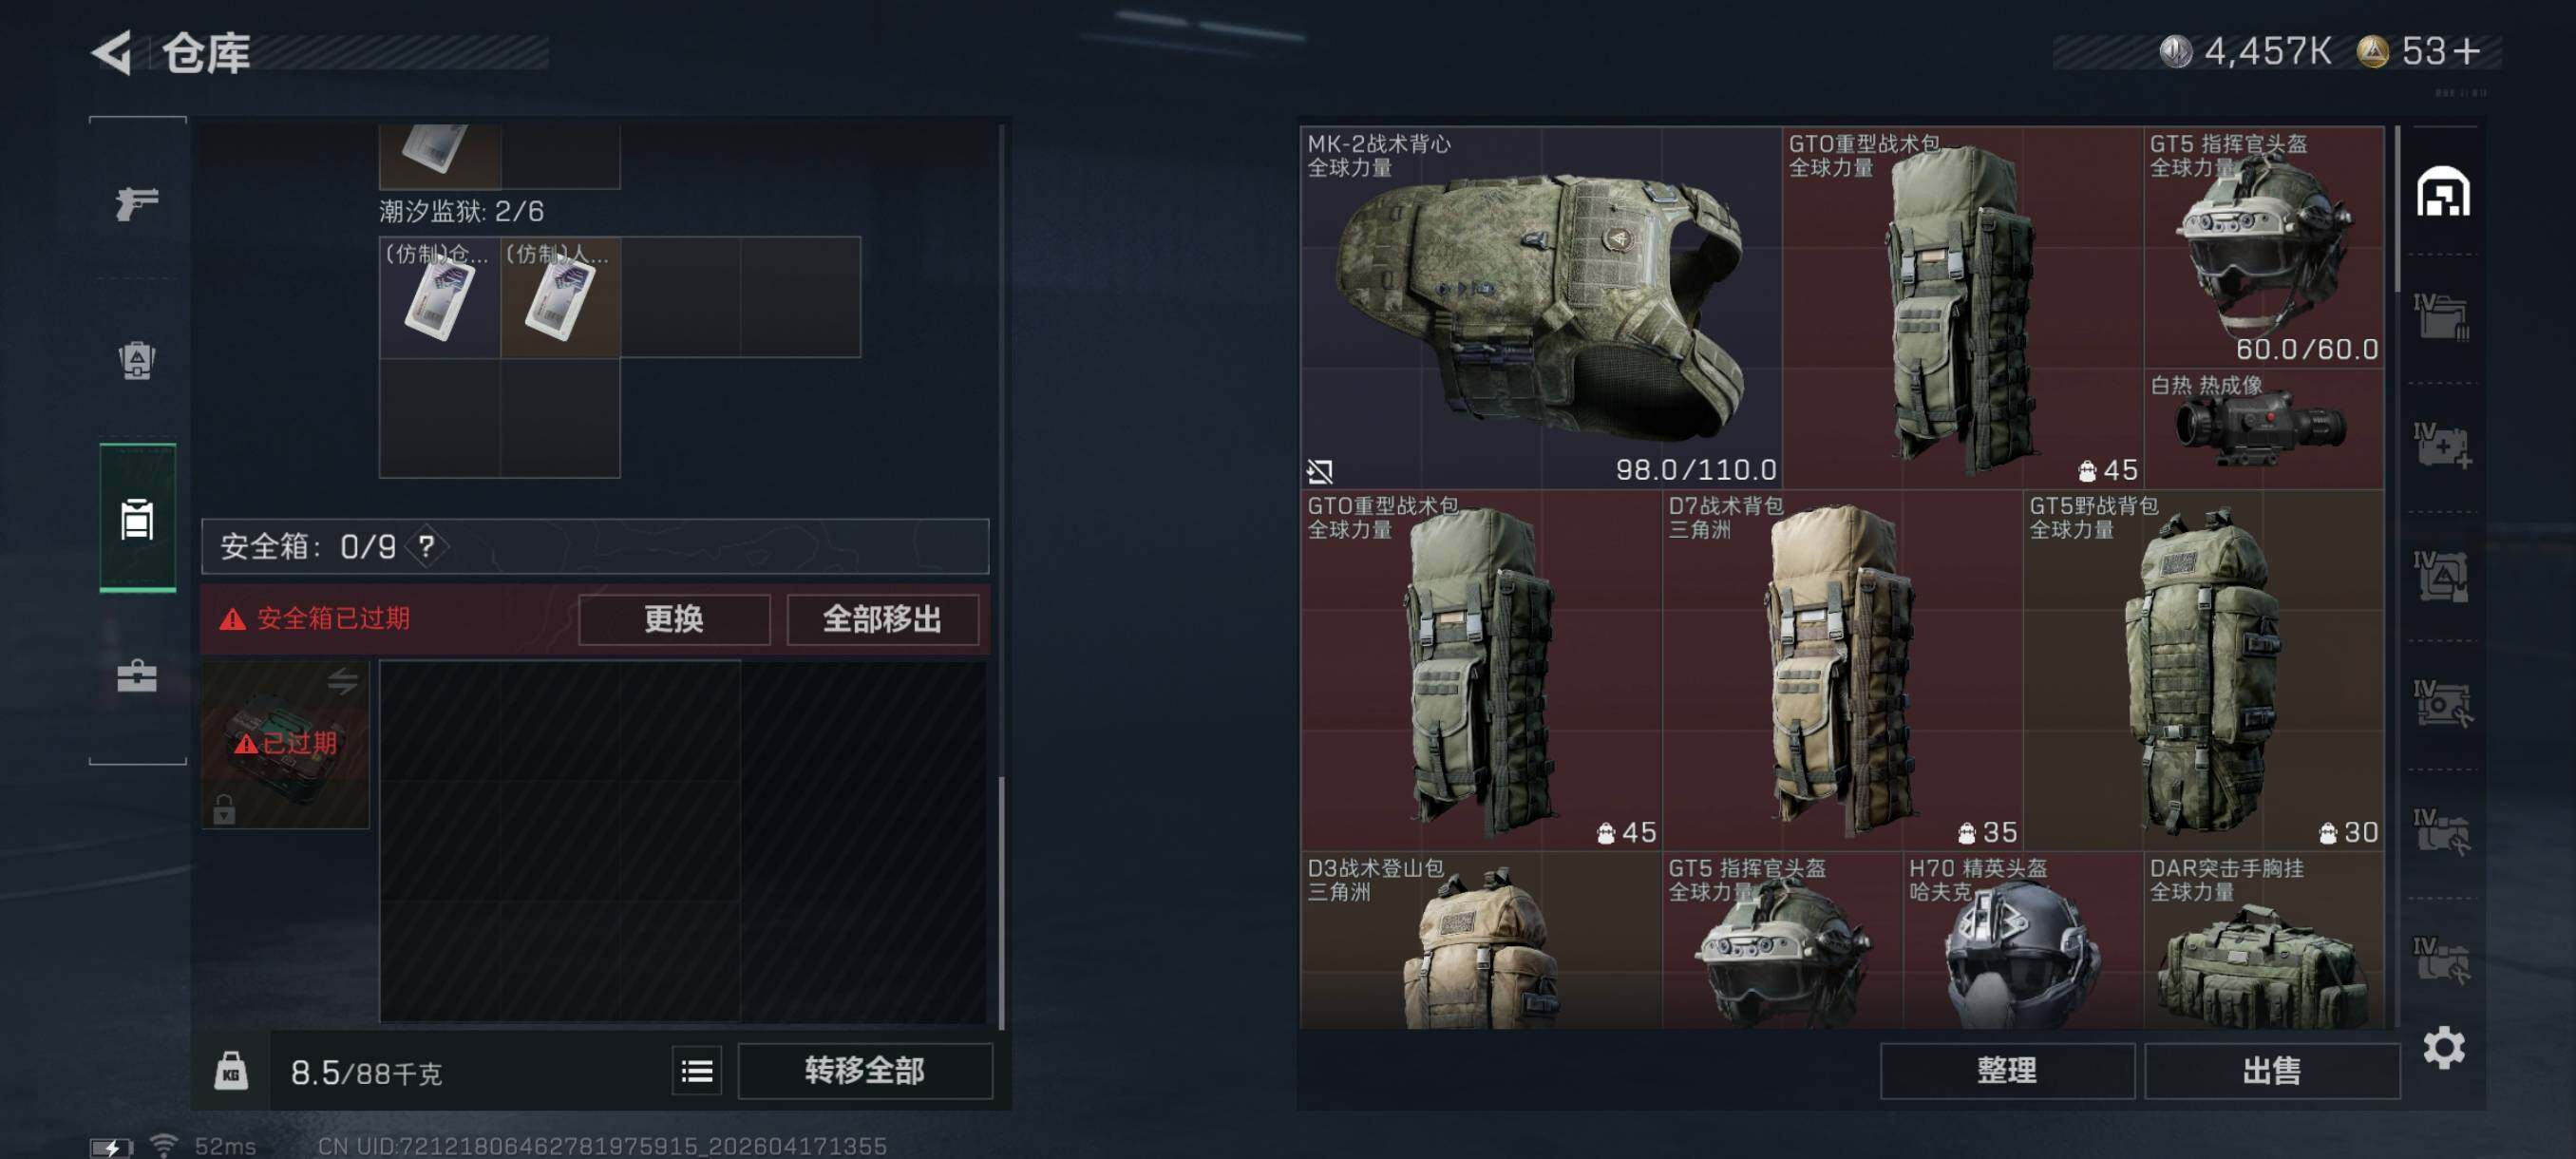Select the MK-2战术背心 vest item
The image size is (2576, 1159).
pyautogui.click(x=1541, y=307)
